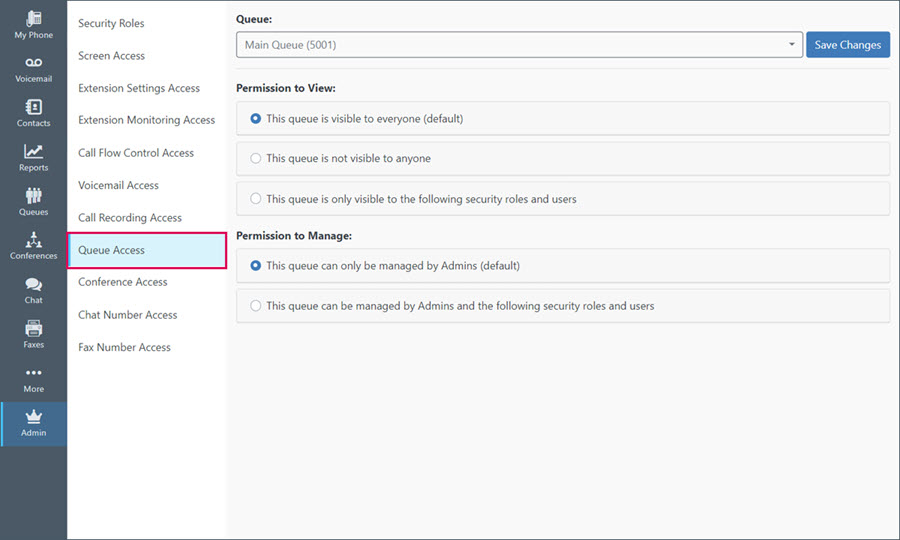Open Fax Number Access page
Image resolution: width=900 pixels, height=540 pixels.
point(125,347)
